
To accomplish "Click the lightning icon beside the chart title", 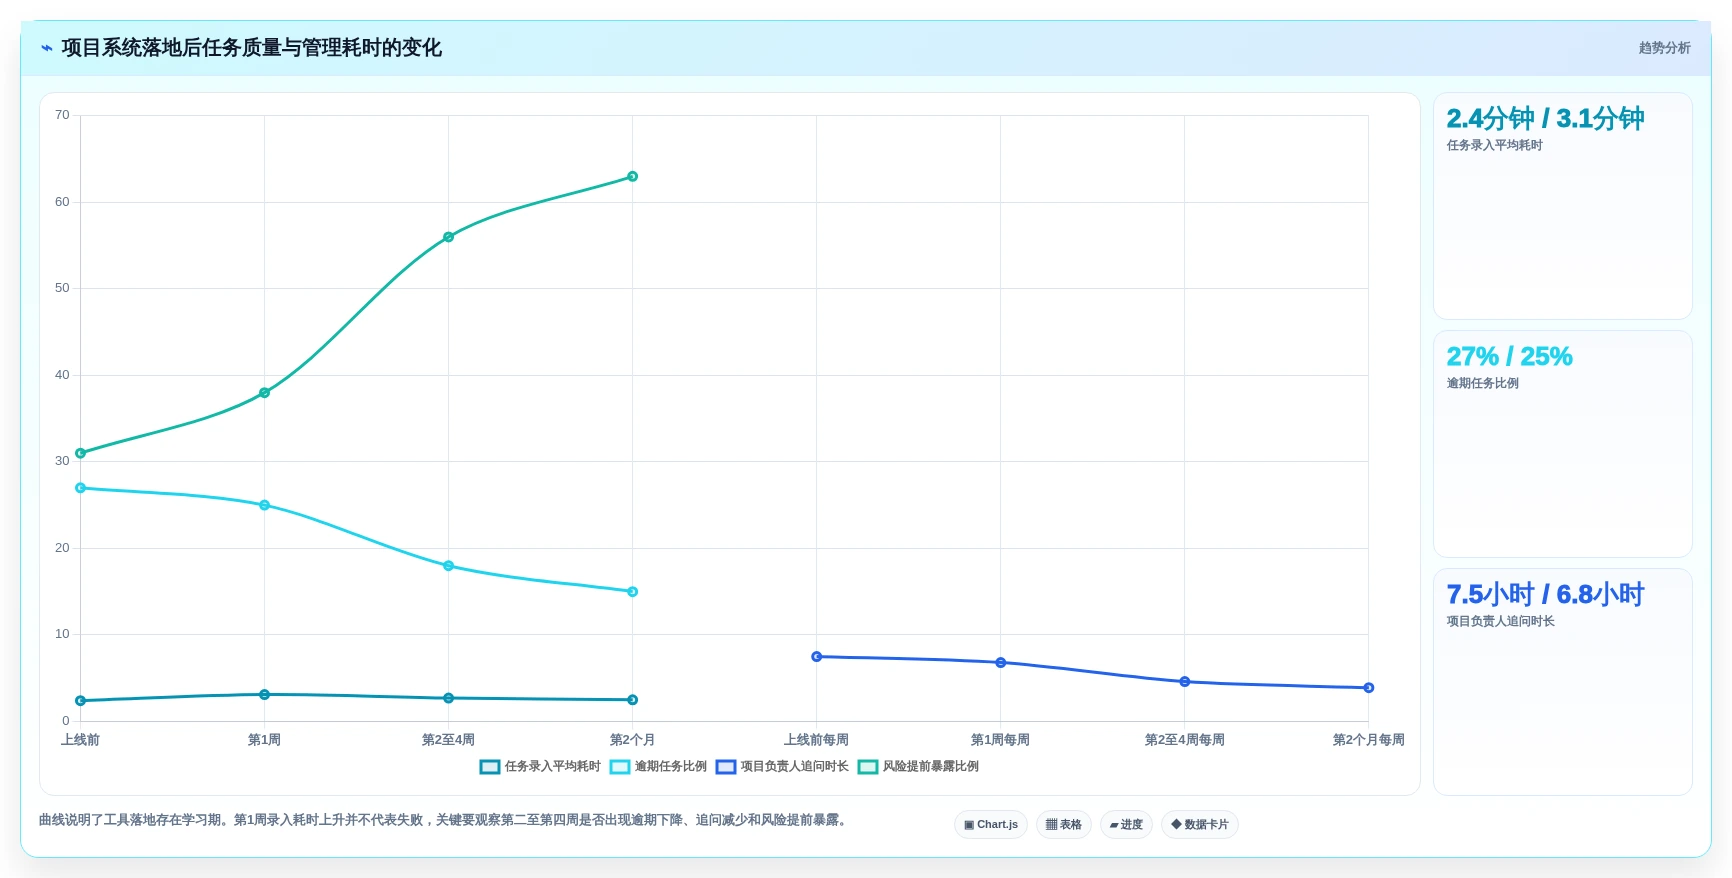I will [46, 48].
